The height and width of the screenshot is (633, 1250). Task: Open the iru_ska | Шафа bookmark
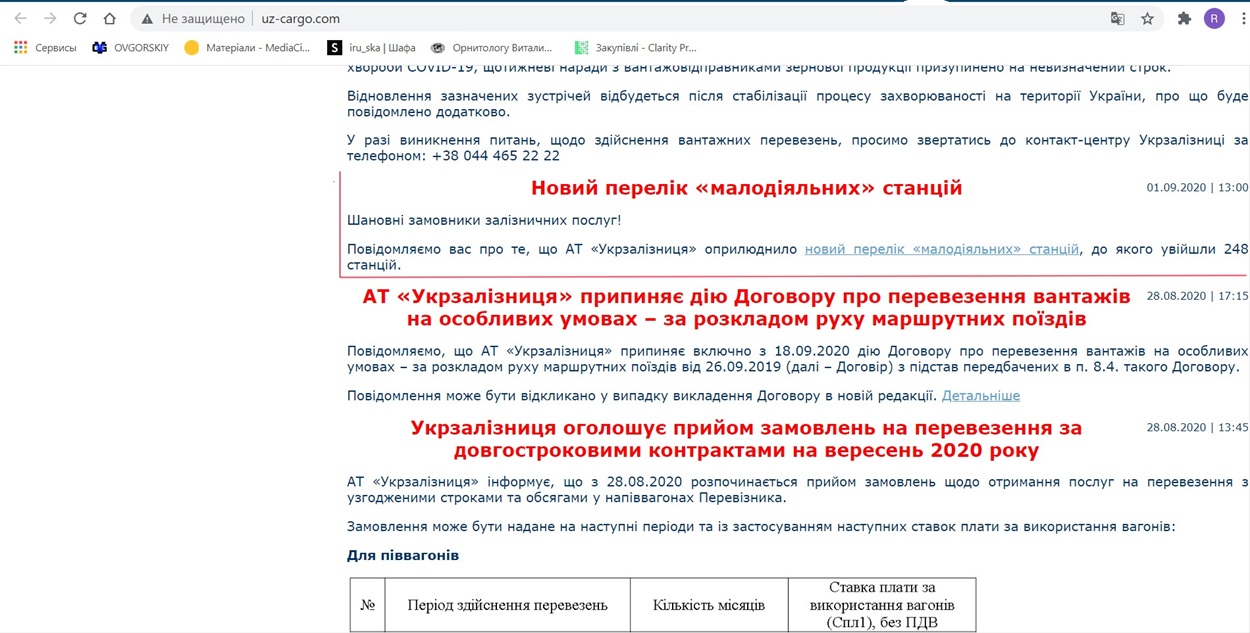[369, 47]
